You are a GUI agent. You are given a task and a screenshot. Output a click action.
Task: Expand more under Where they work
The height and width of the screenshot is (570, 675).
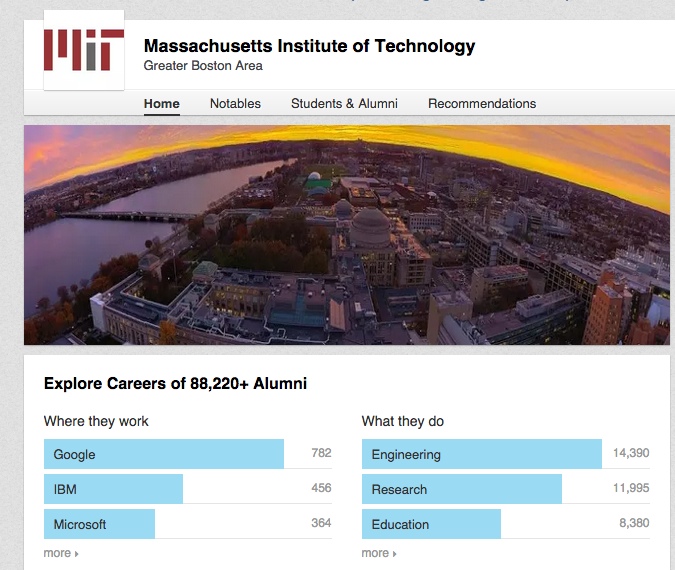click(x=60, y=553)
